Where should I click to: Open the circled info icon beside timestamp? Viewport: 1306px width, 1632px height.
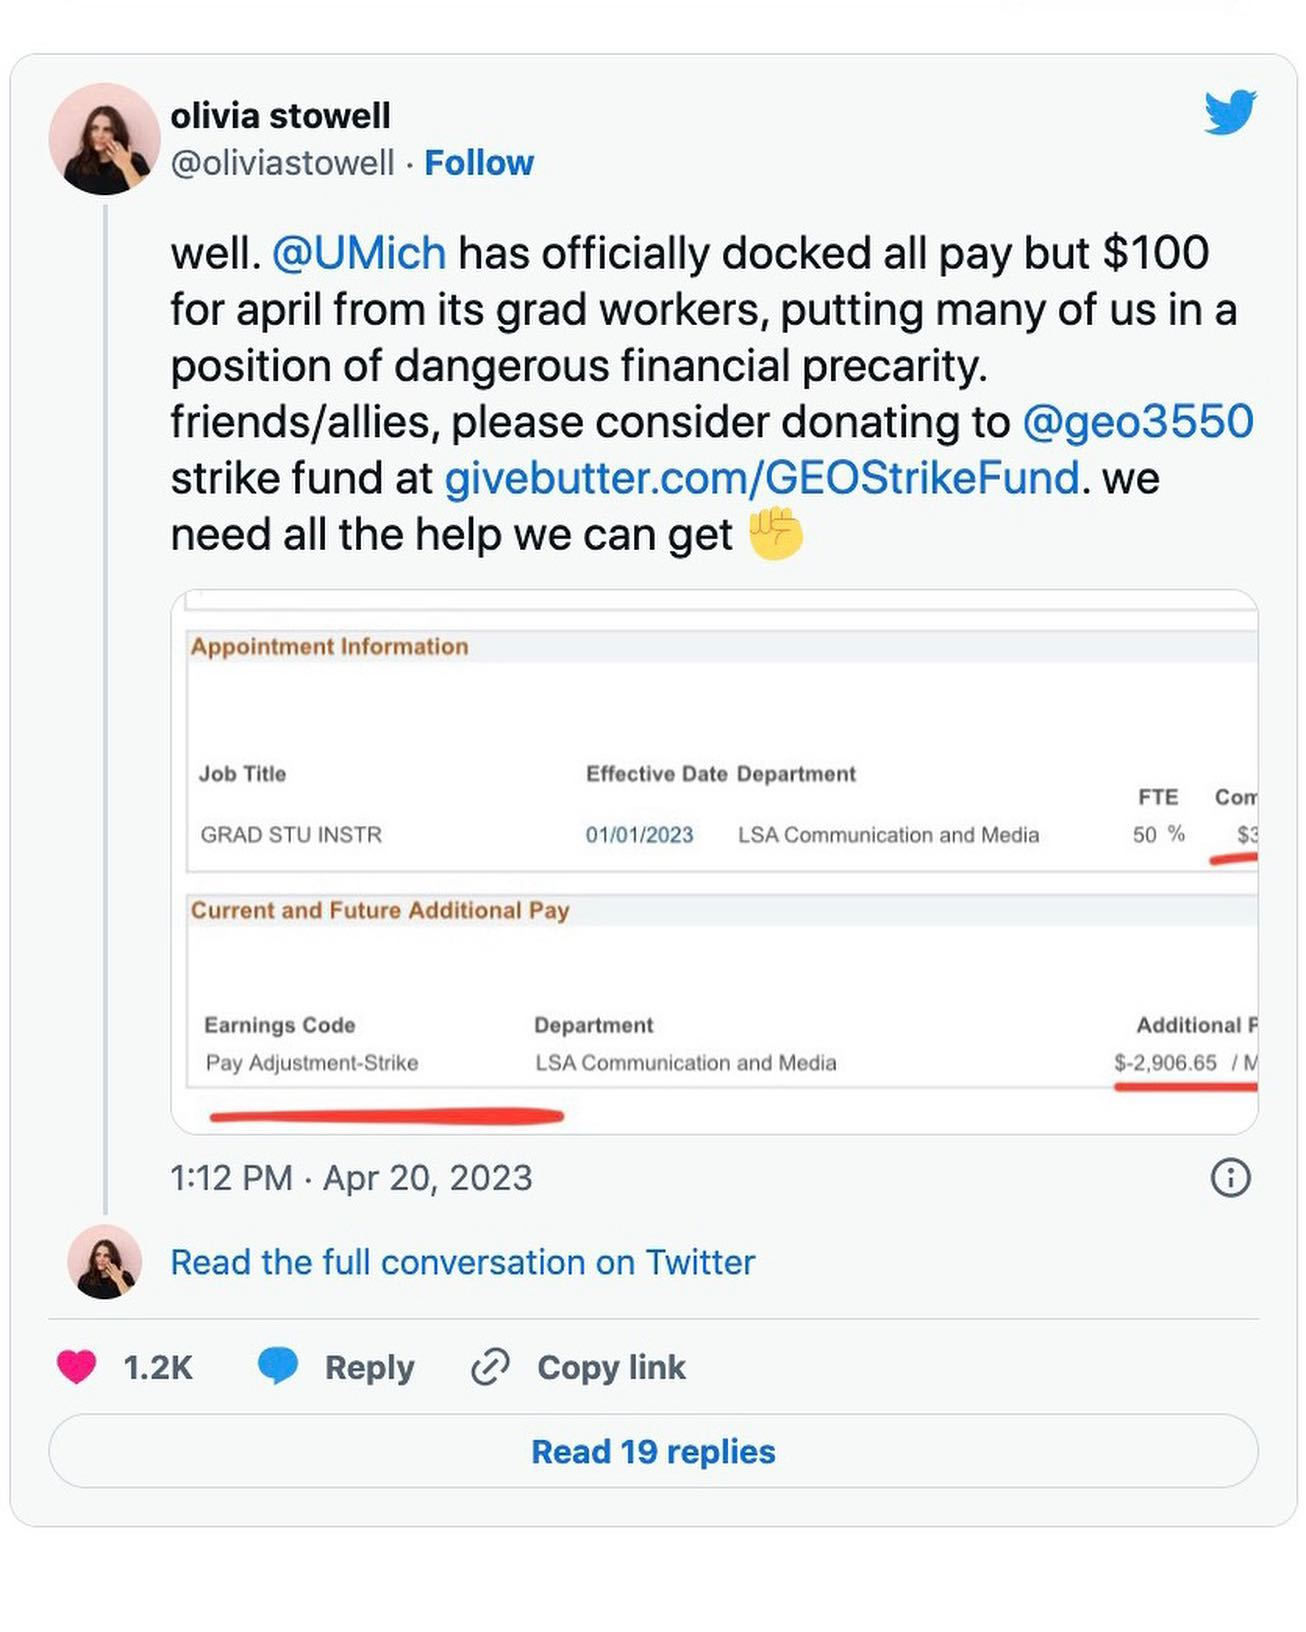(x=1230, y=1178)
